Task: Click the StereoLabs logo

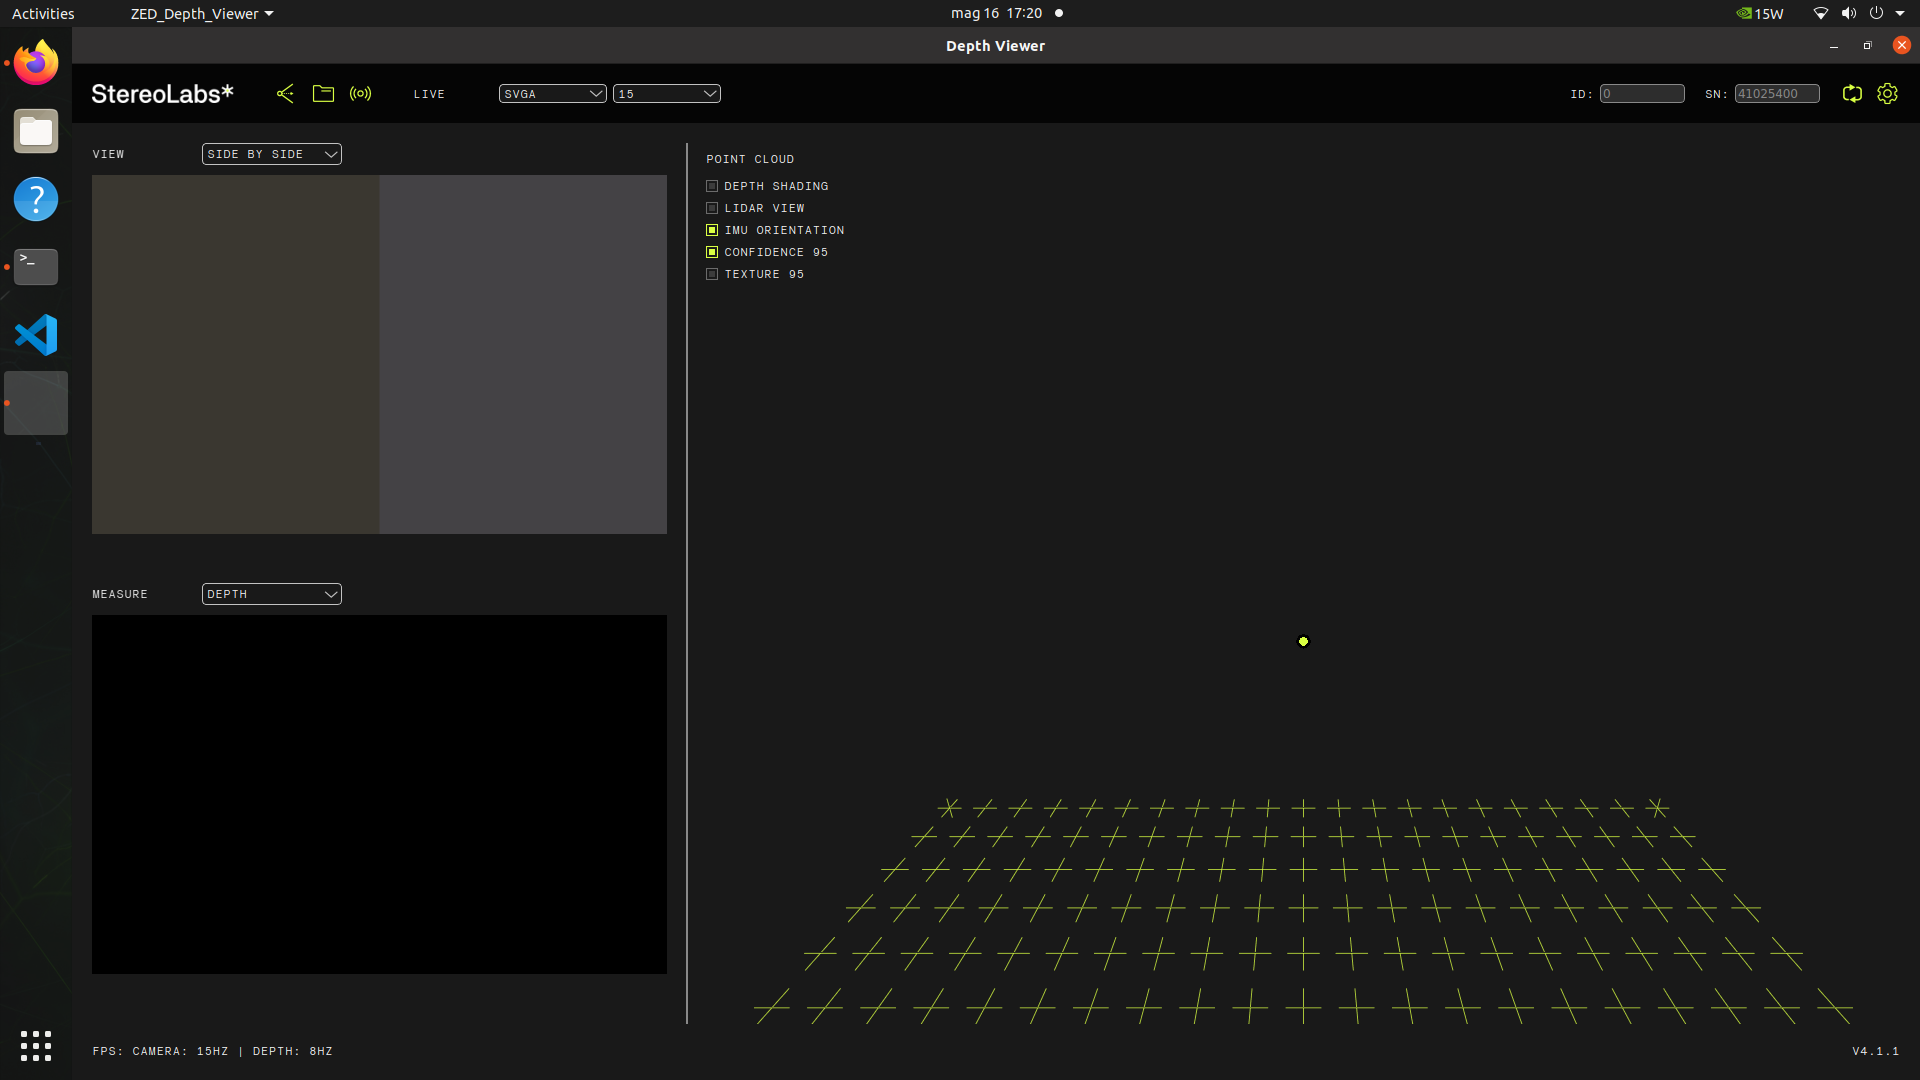Action: point(162,93)
